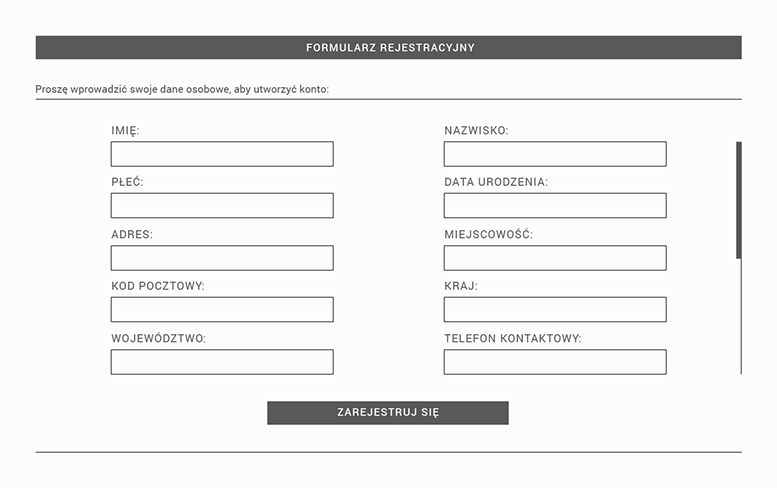
Task: Click the IMIĘ input field
Action: 222,154
